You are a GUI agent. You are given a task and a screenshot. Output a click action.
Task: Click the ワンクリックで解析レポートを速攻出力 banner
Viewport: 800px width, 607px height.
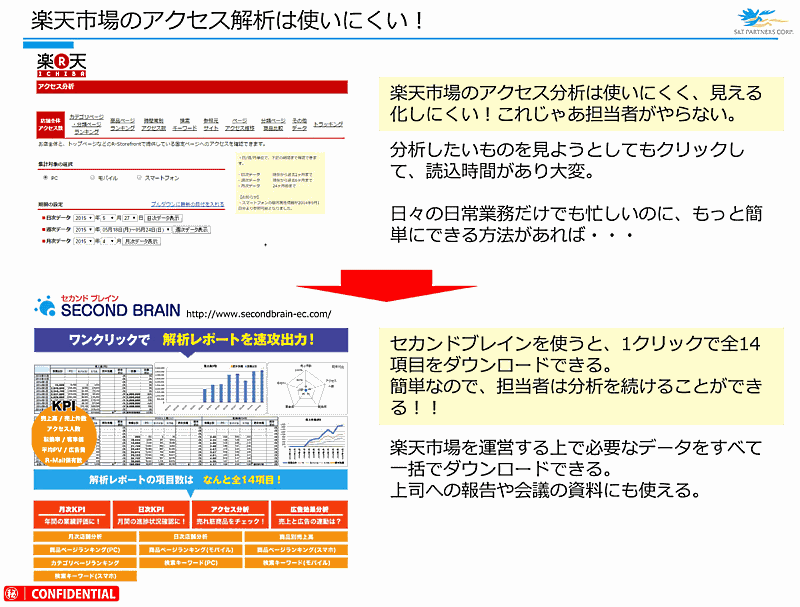(x=191, y=340)
